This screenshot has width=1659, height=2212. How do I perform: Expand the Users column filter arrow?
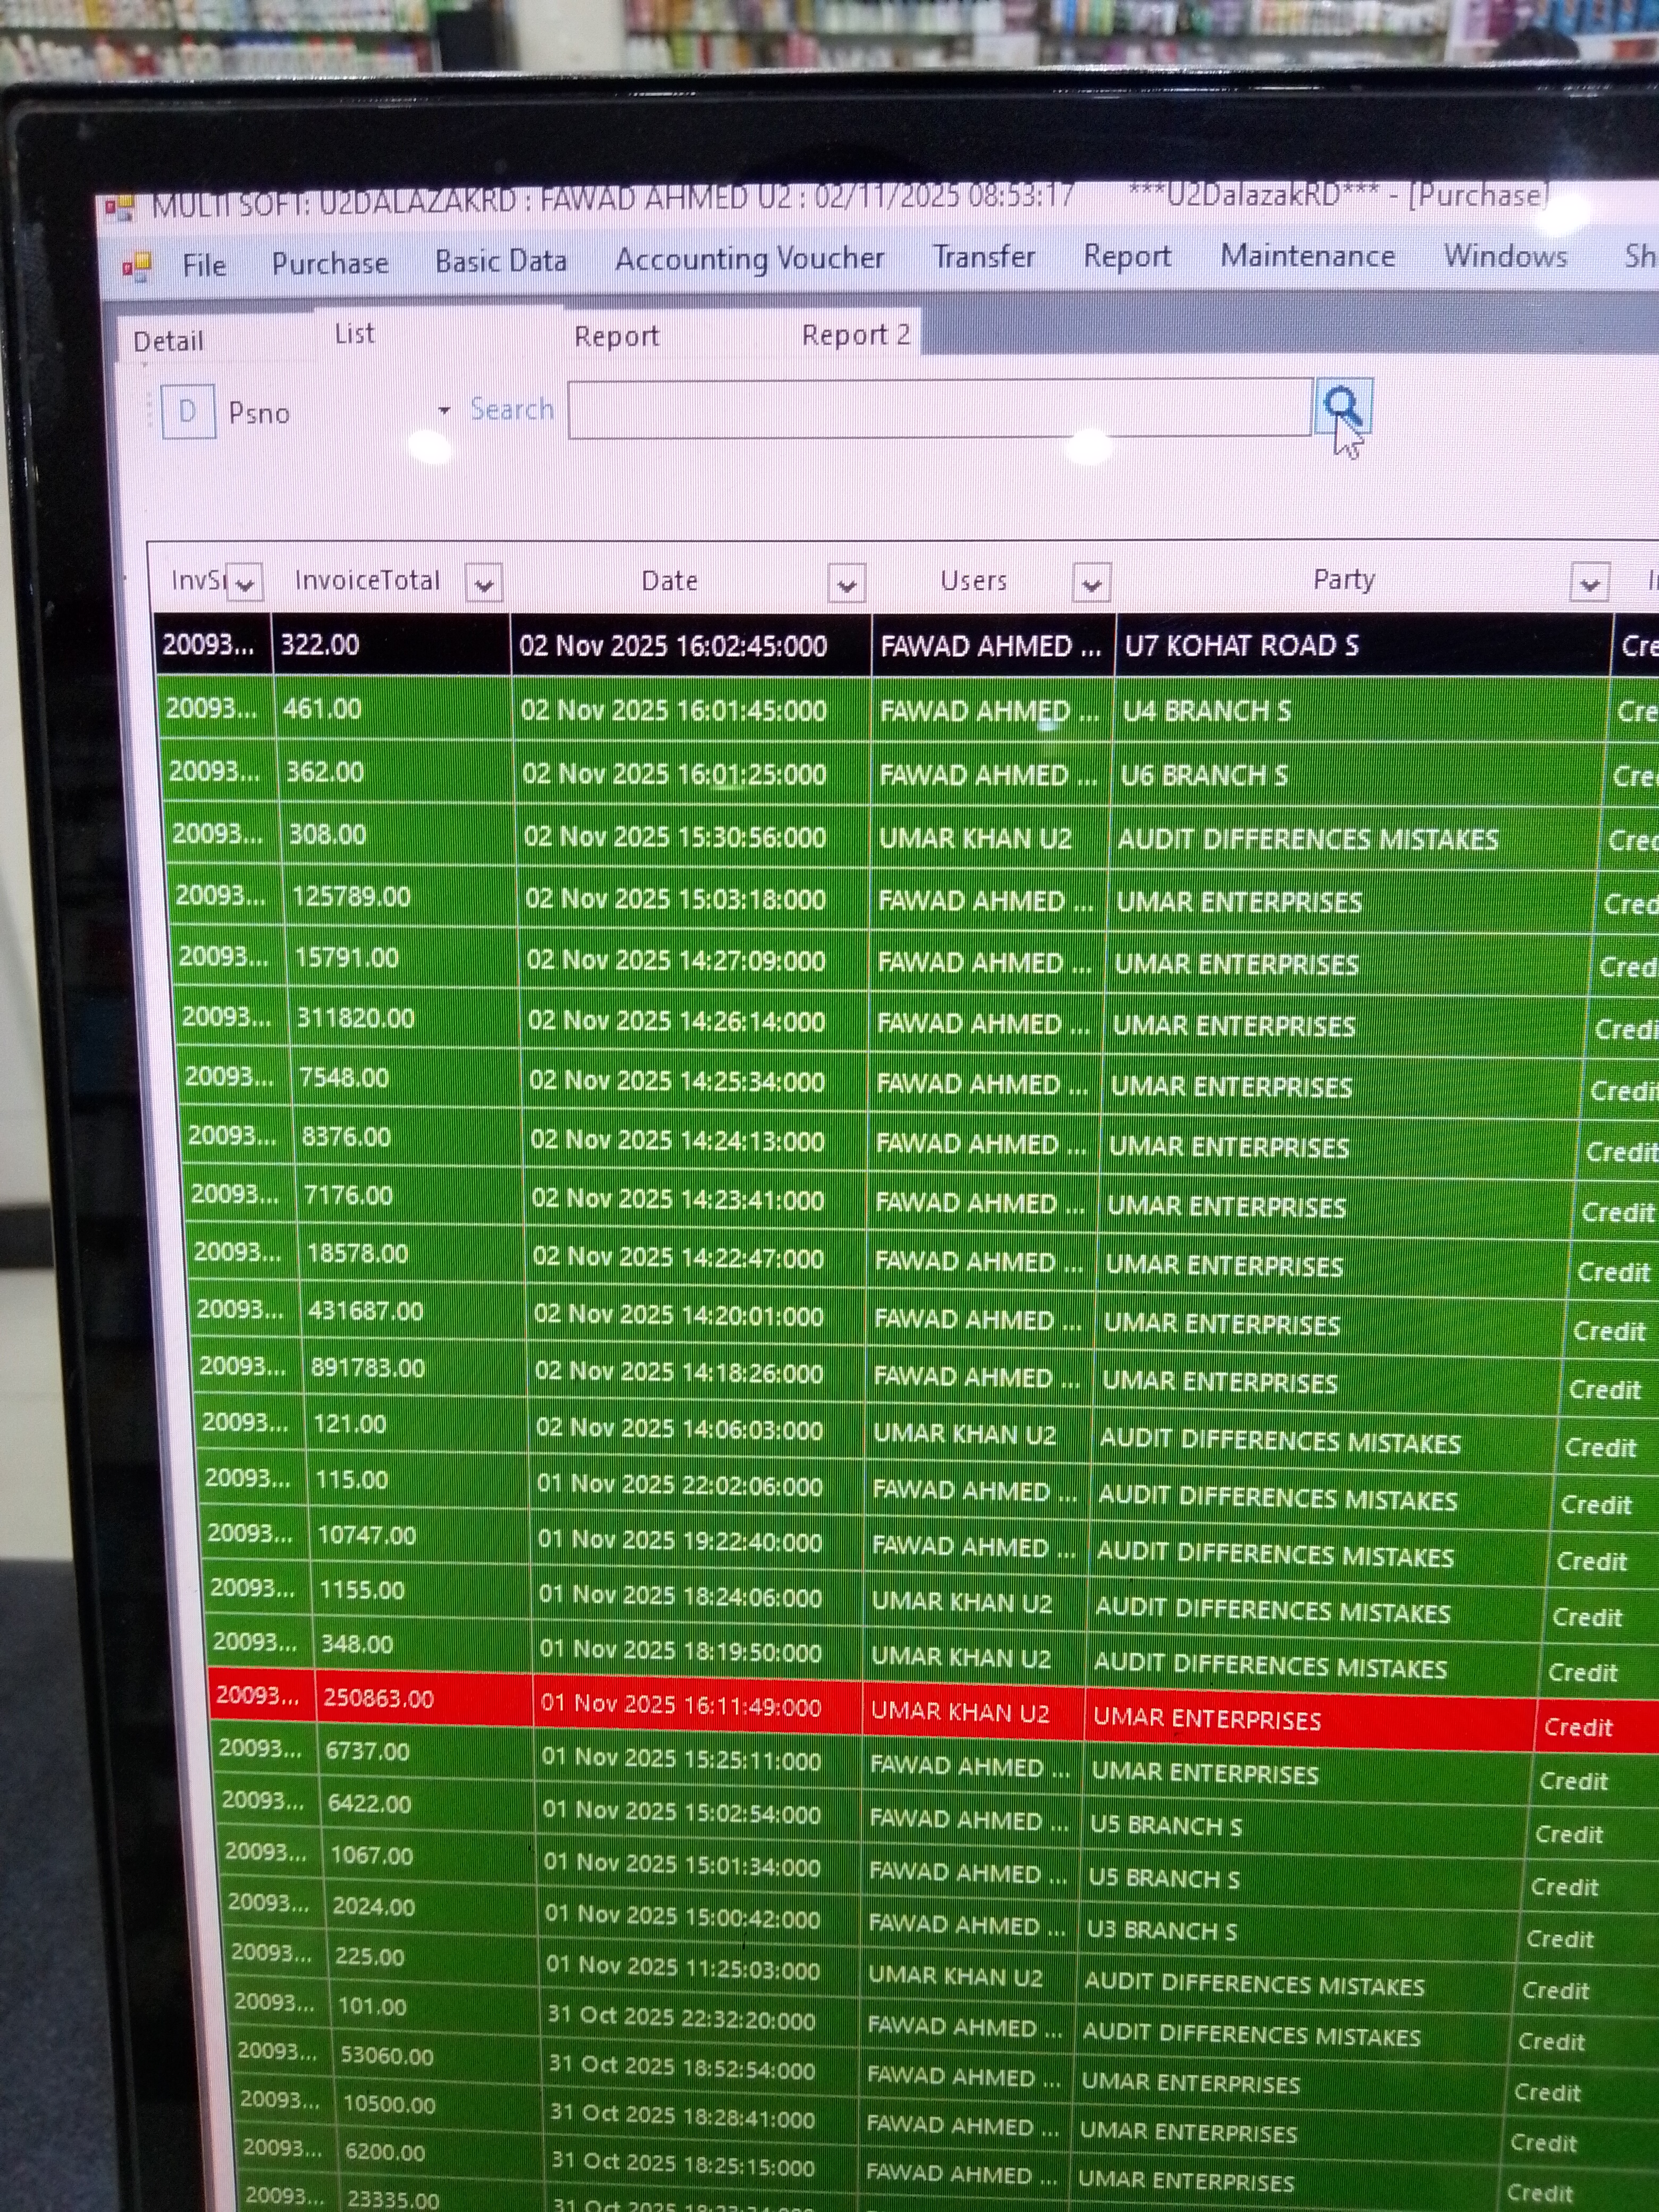1091,584
